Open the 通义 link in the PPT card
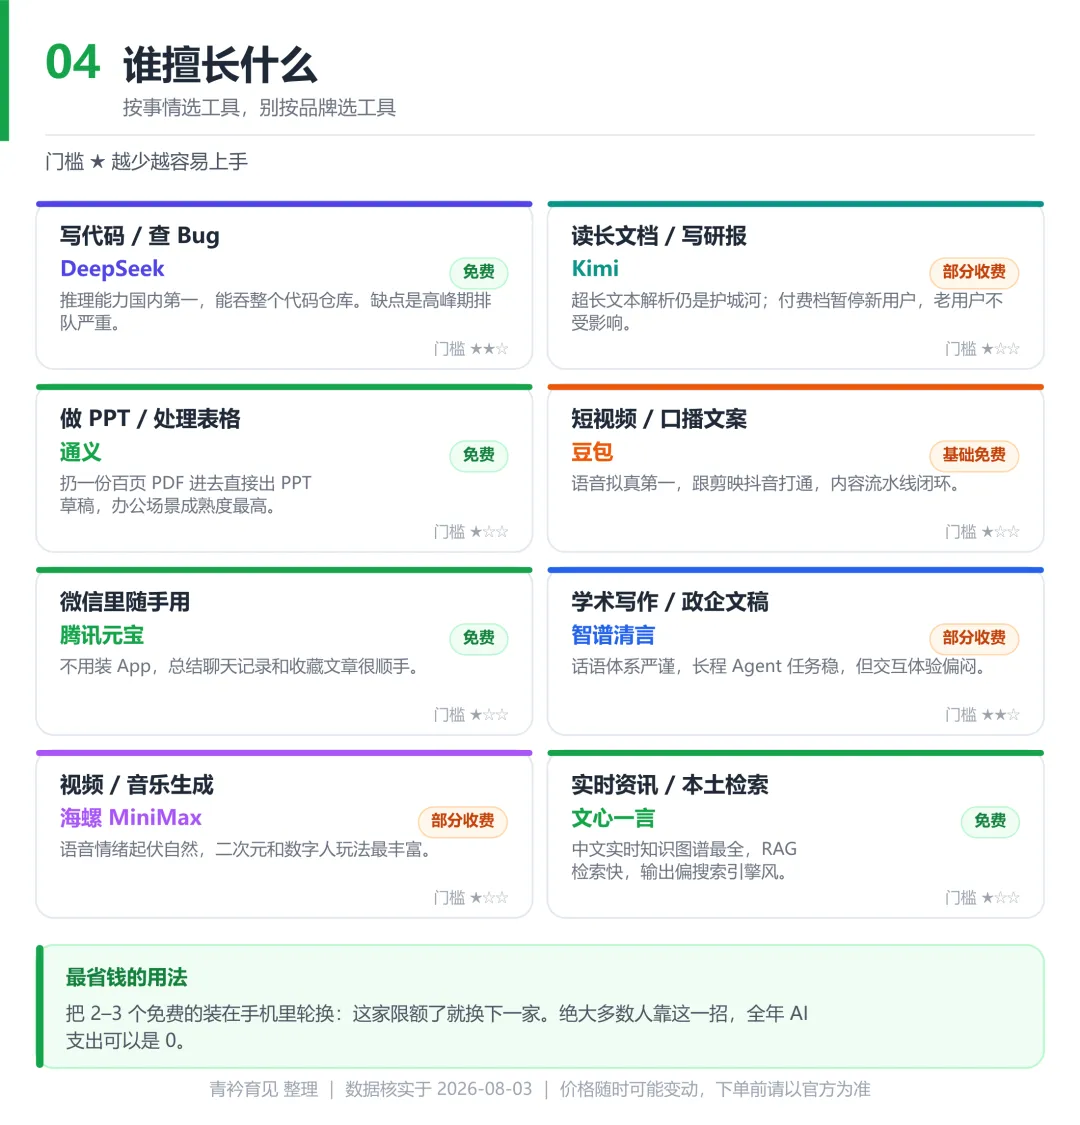 (x=80, y=452)
